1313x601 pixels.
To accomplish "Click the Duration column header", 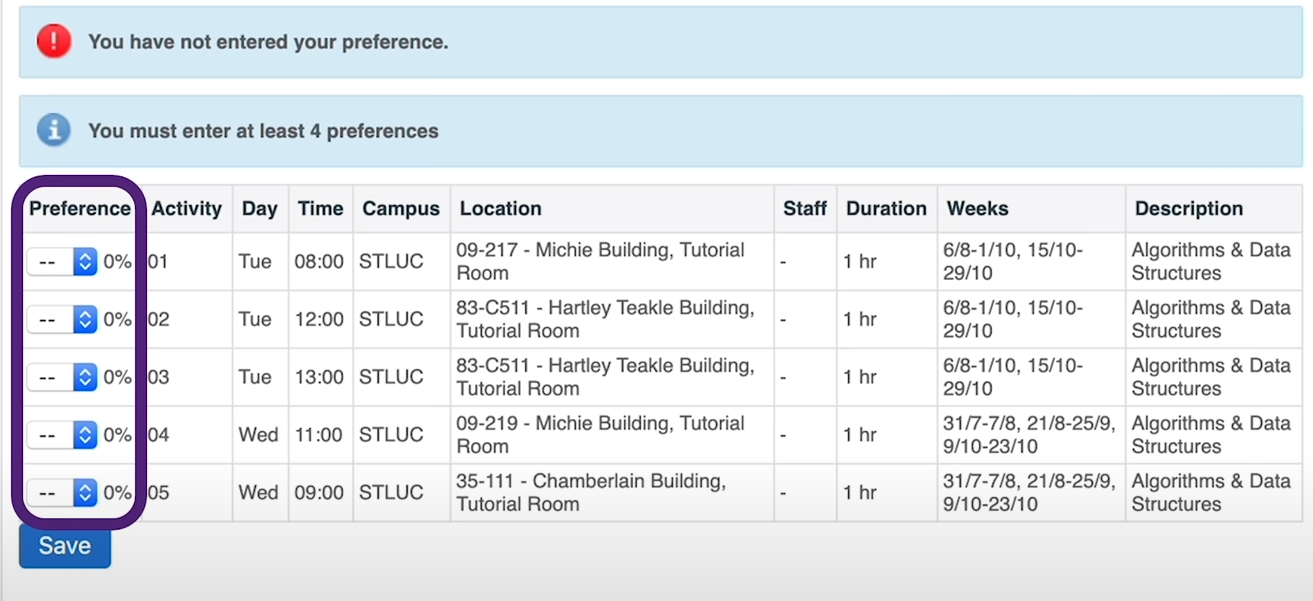I will pyautogui.click(x=887, y=209).
